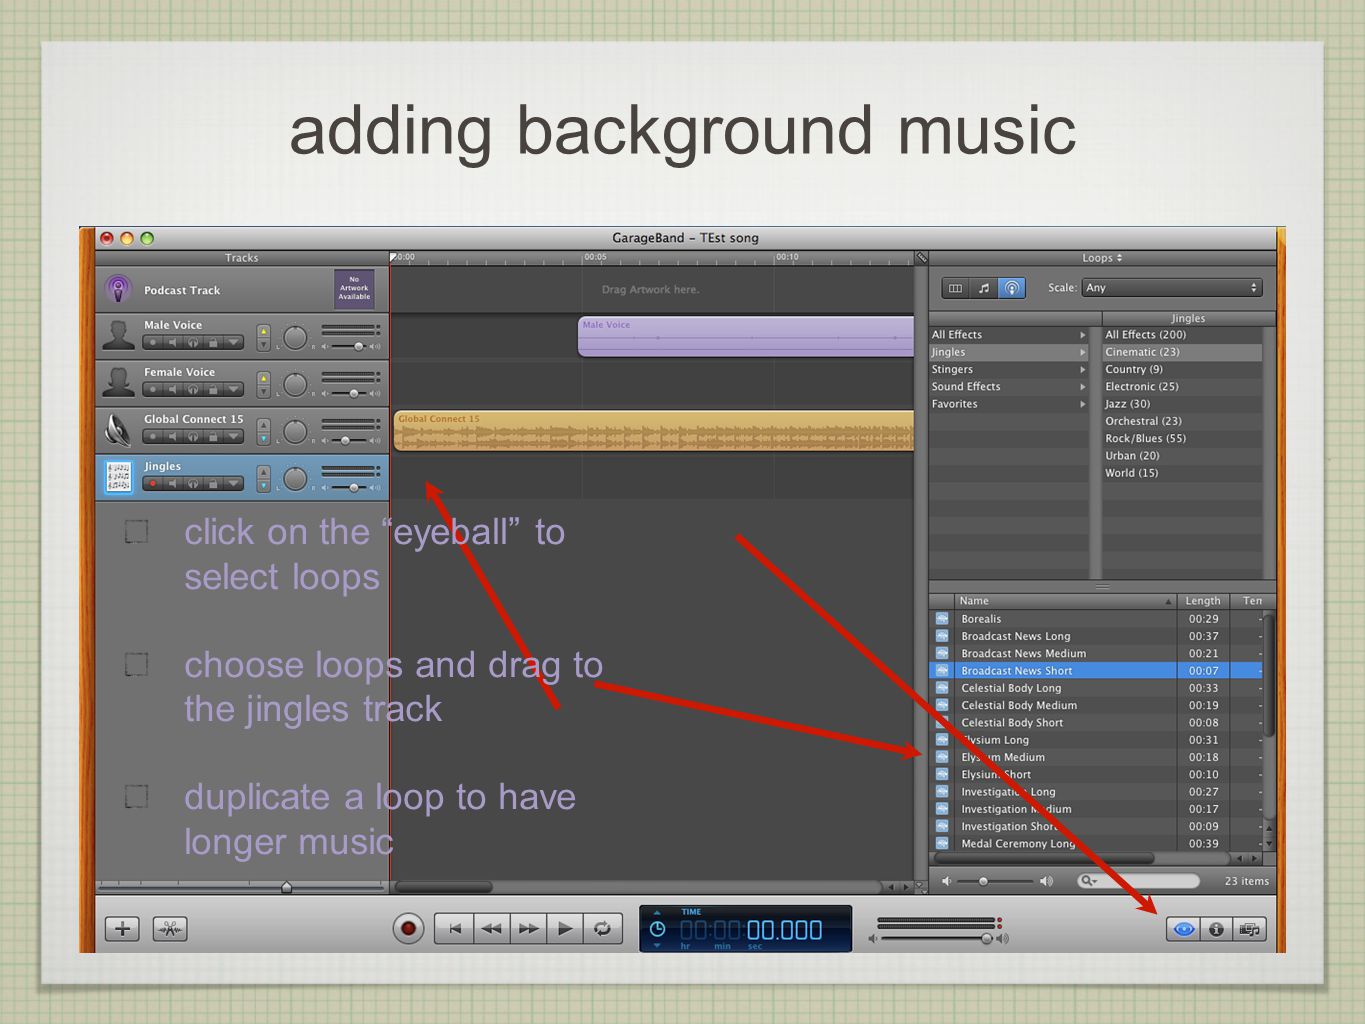1365x1024 pixels.
Task: Select the Medal Ceremony Long loop
Action: click(1095, 844)
